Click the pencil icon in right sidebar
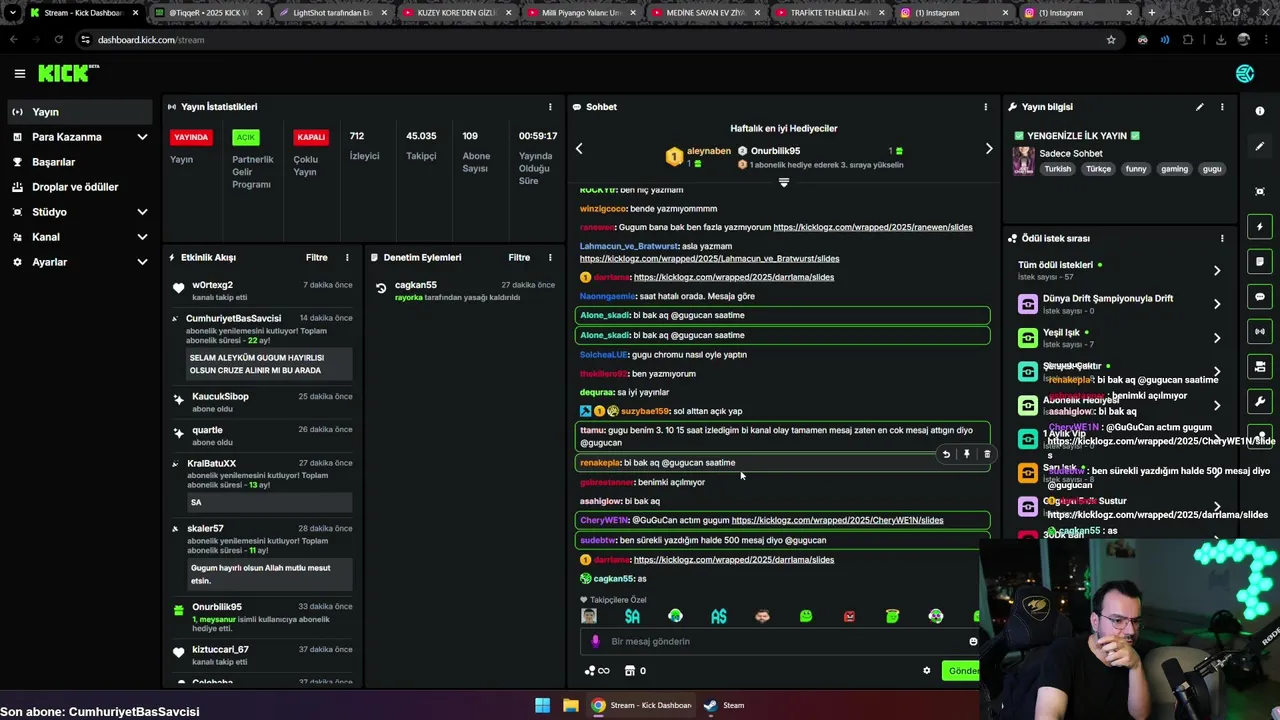The image size is (1280, 720). [1260, 146]
